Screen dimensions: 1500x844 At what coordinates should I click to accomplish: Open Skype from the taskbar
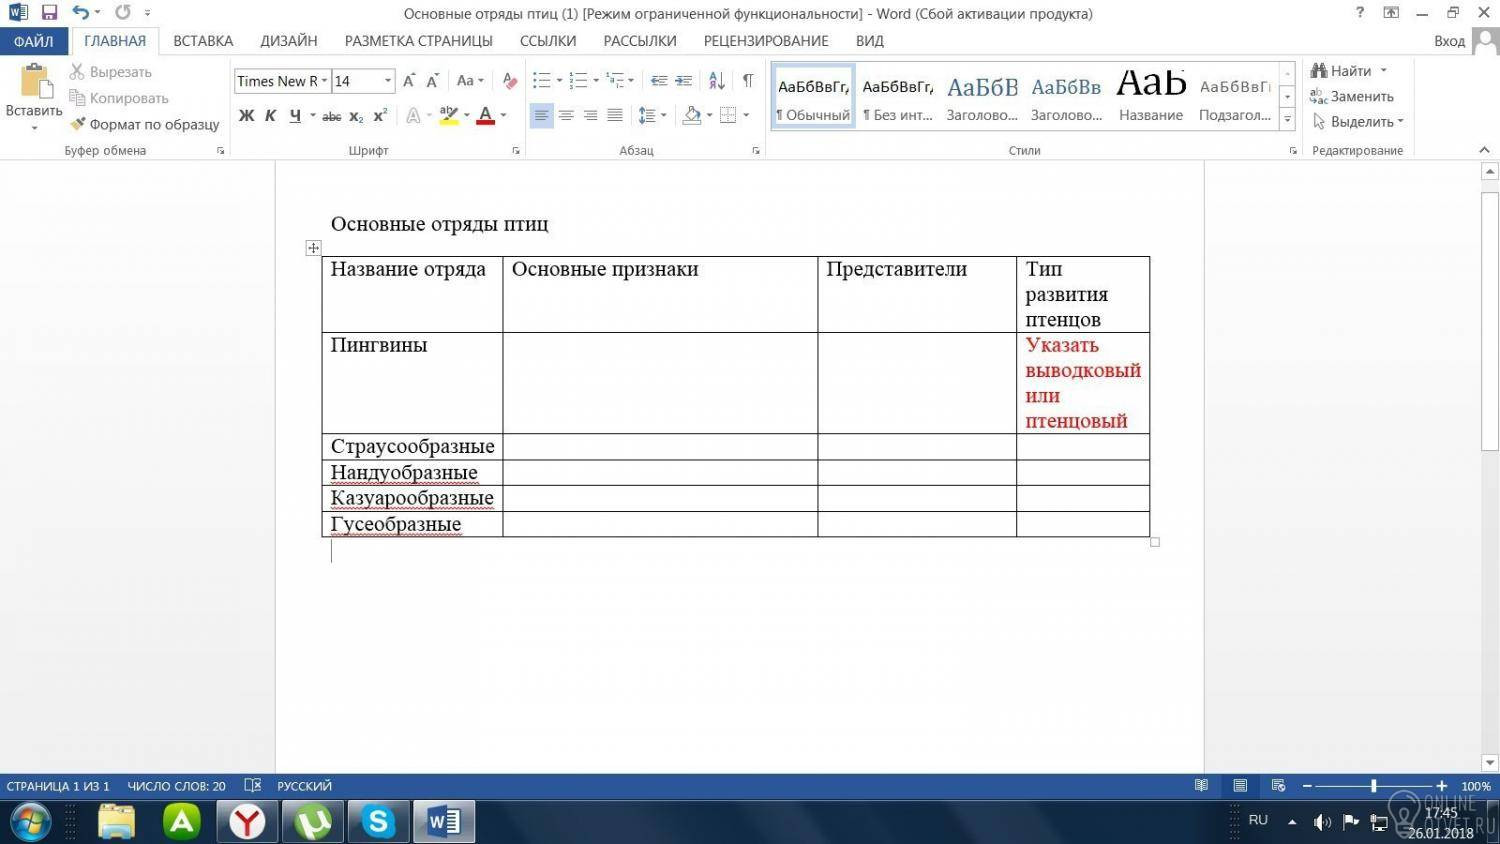(x=378, y=822)
